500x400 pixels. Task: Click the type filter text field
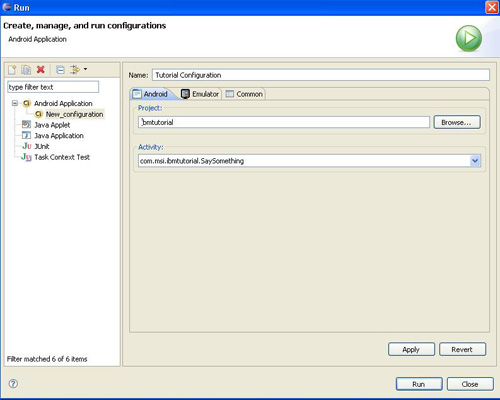53,87
